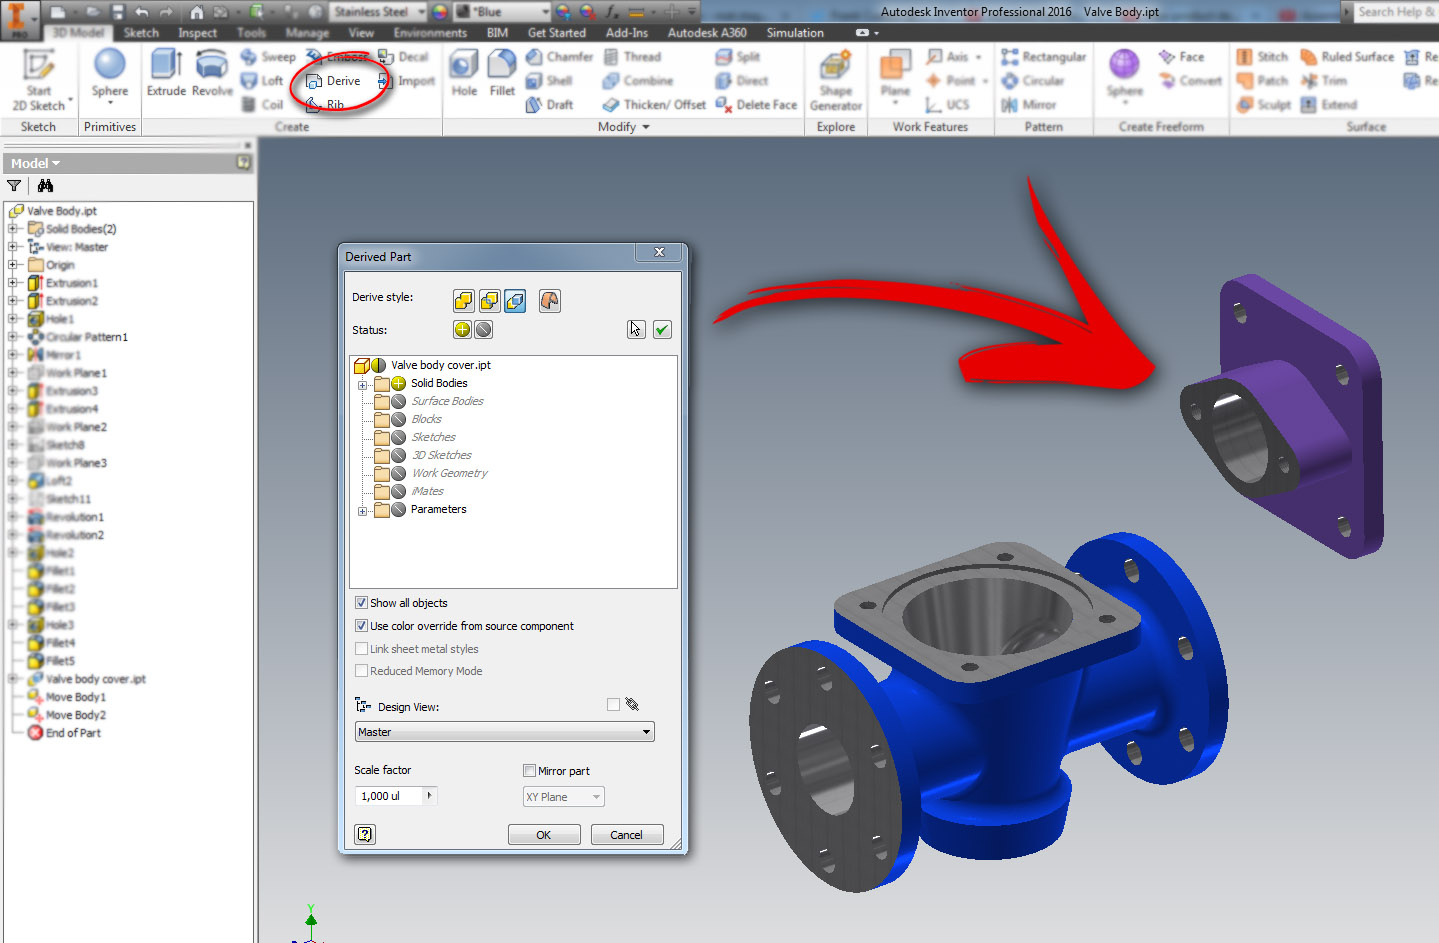This screenshot has height=943, width=1439.
Task: Disable Use color override from source component
Action: 361,625
